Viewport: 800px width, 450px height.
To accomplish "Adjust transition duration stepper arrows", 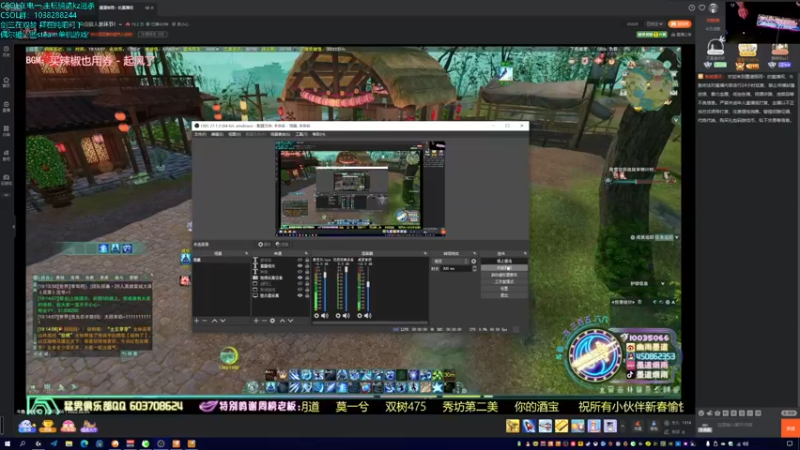I will 474,268.
